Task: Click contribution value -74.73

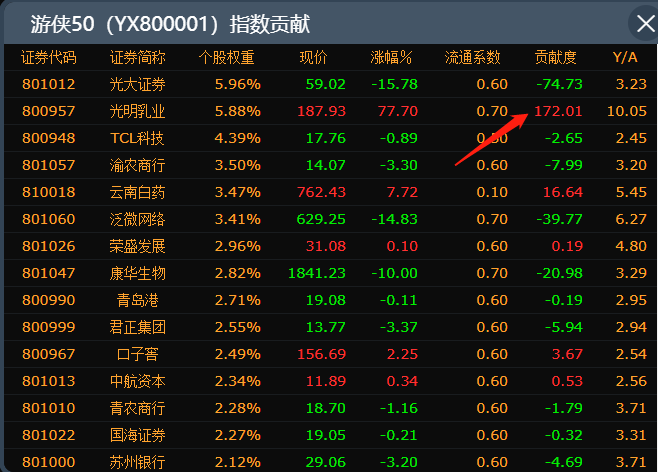Action: pyautogui.click(x=559, y=84)
